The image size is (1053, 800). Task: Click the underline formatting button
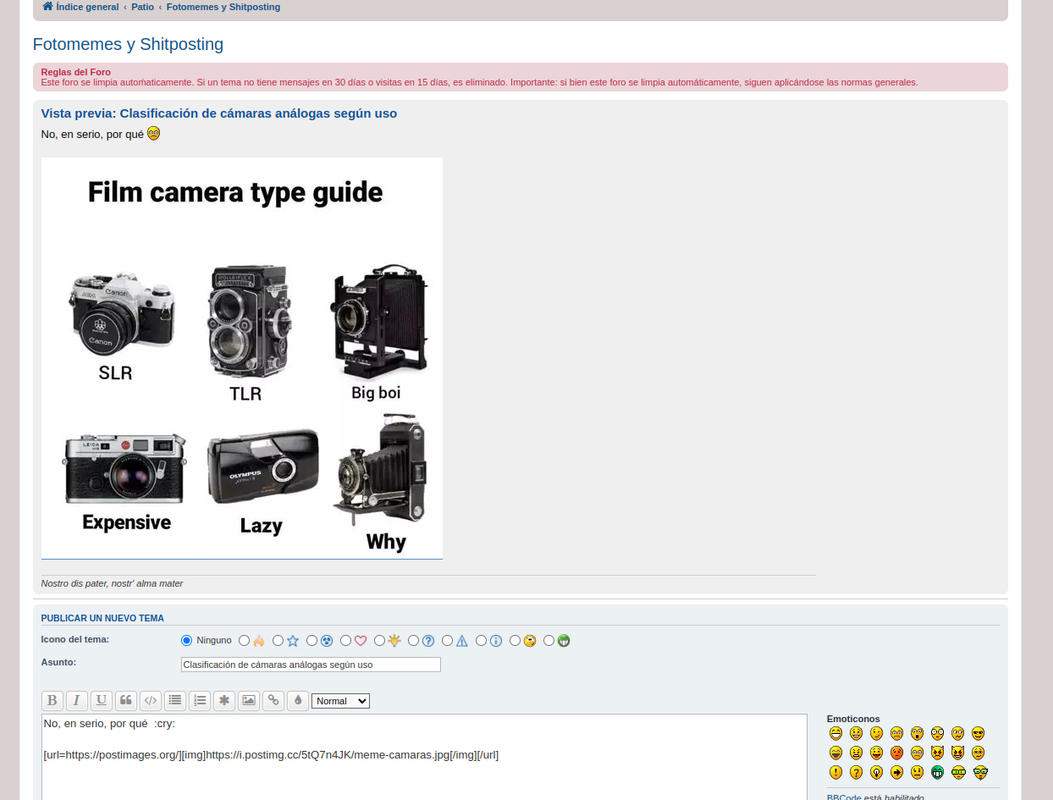(101, 701)
